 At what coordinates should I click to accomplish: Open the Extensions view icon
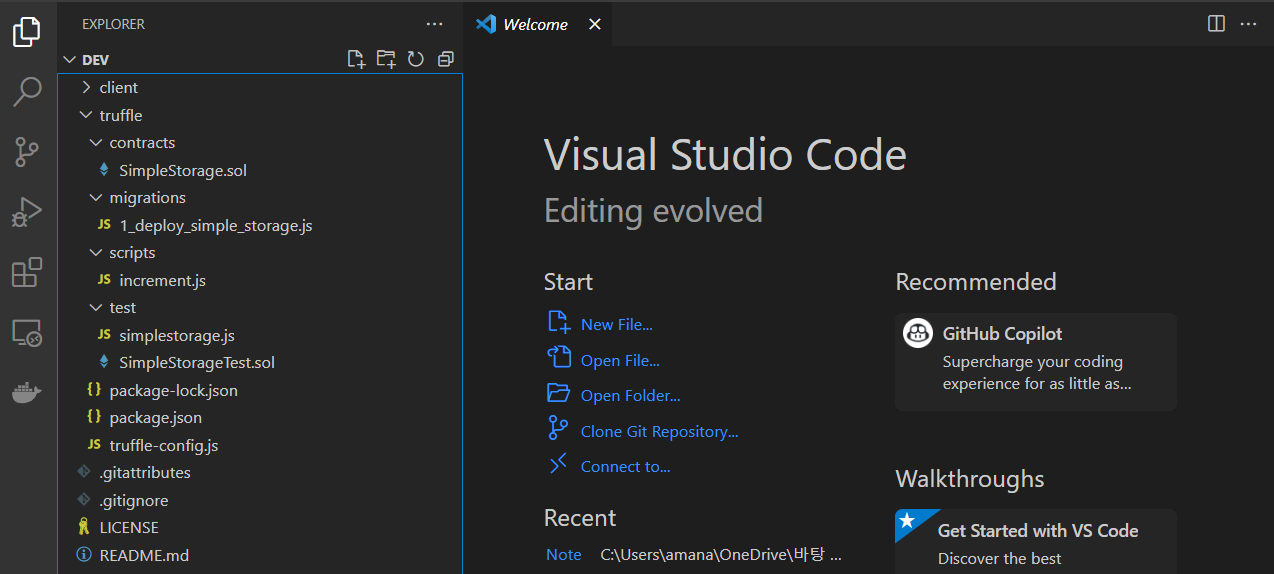tap(27, 272)
